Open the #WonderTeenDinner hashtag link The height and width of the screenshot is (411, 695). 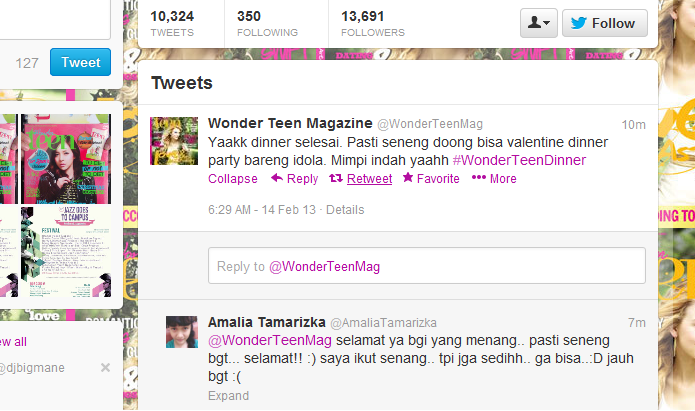click(519, 160)
